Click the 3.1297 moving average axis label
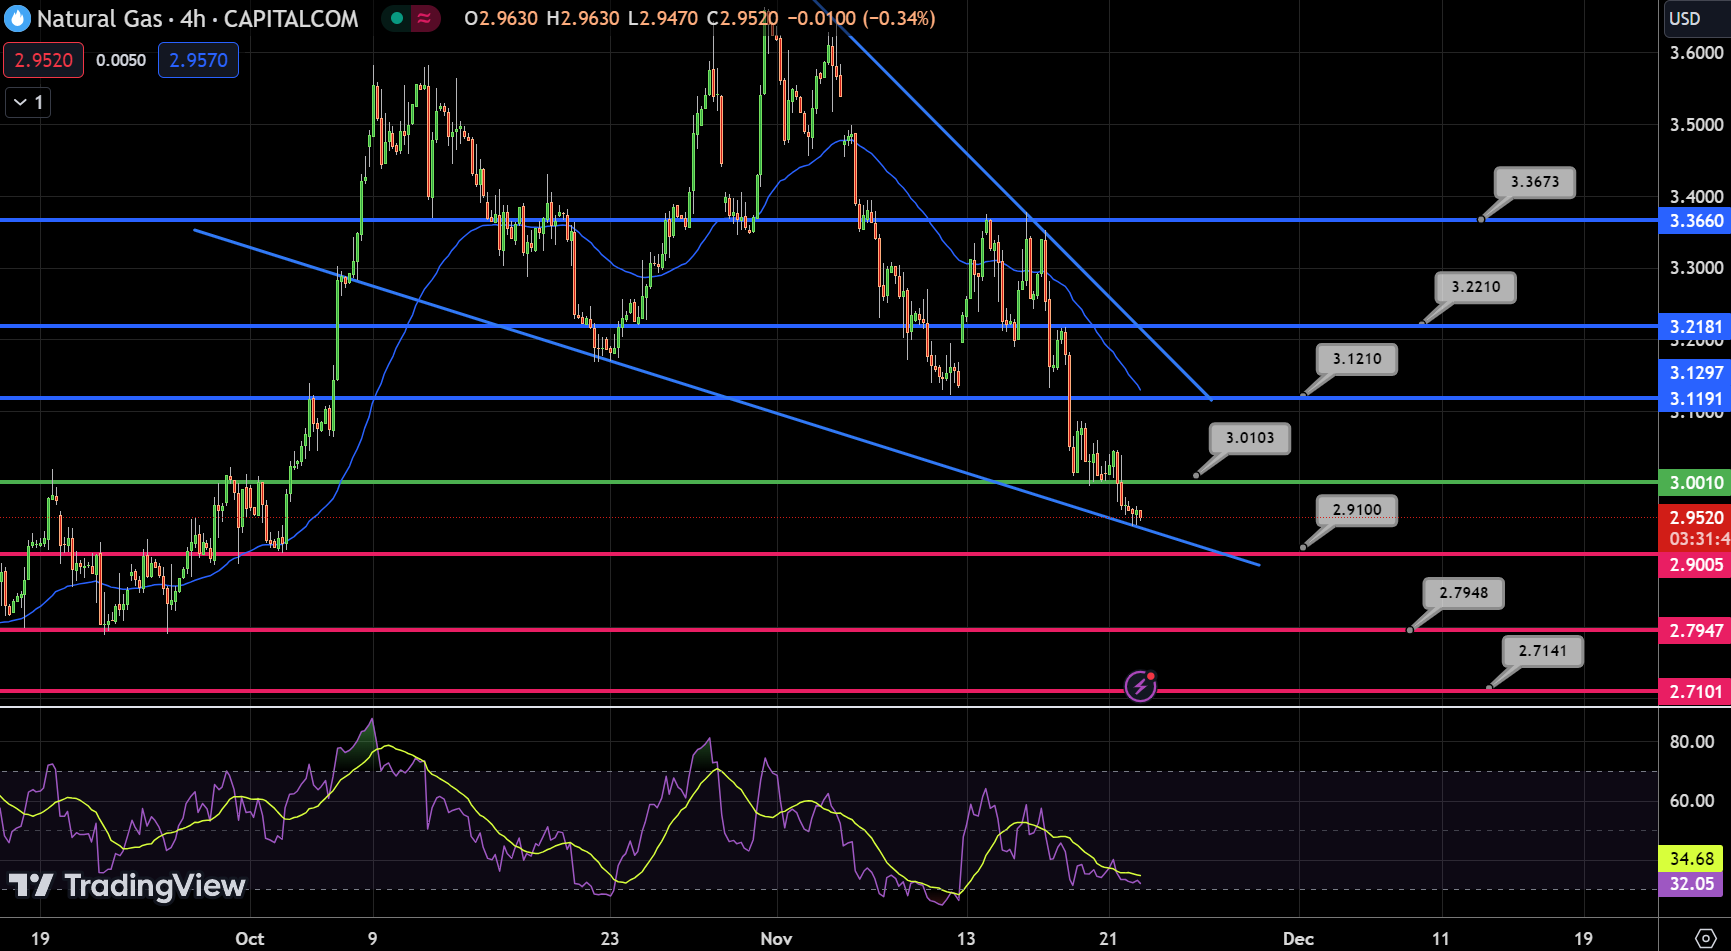1731x951 pixels. coord(1695,372)
